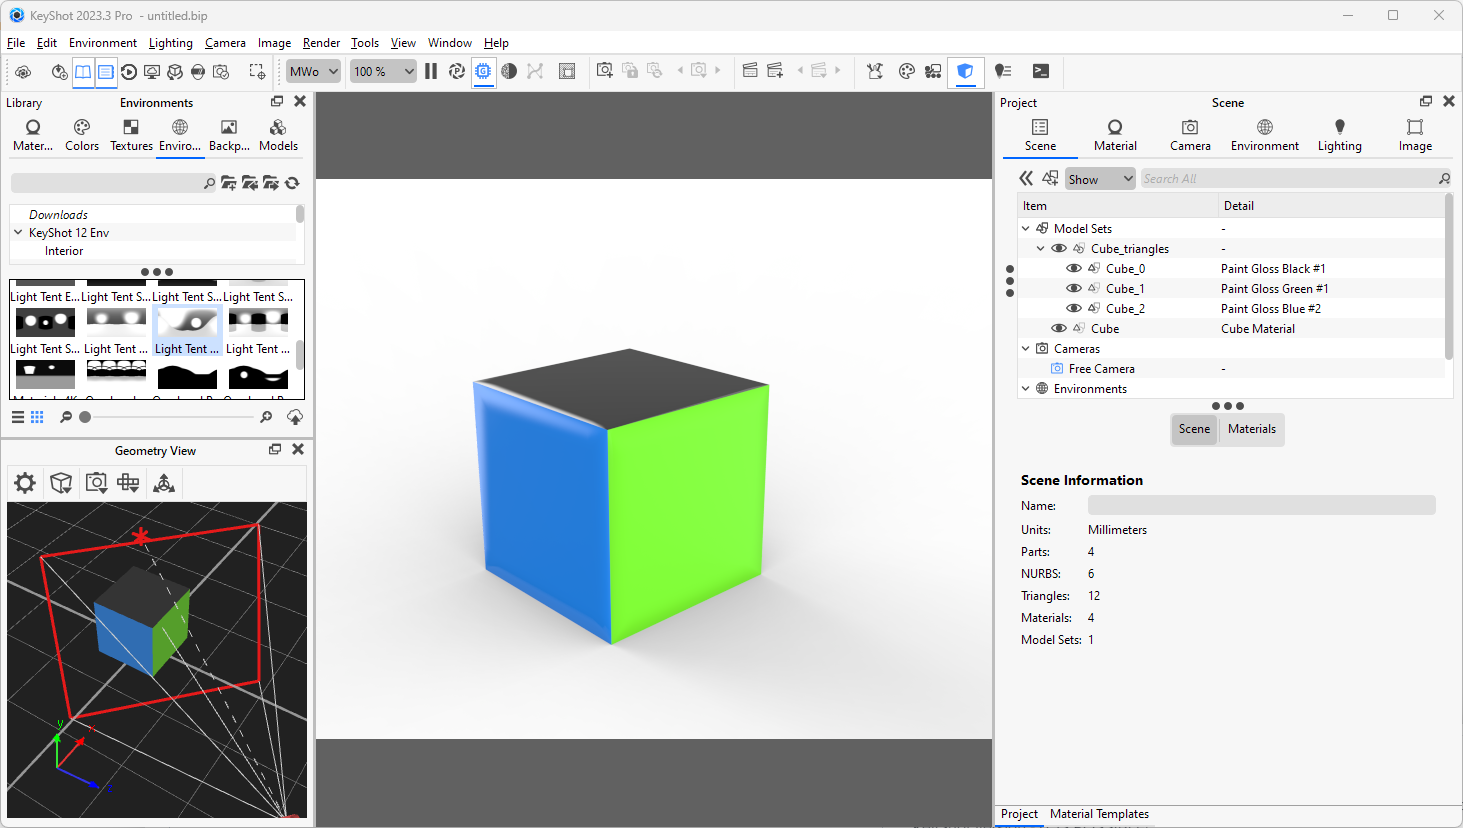Pause the real-time render
This screenshot has width=1463, height=828.
click(431, 71)
